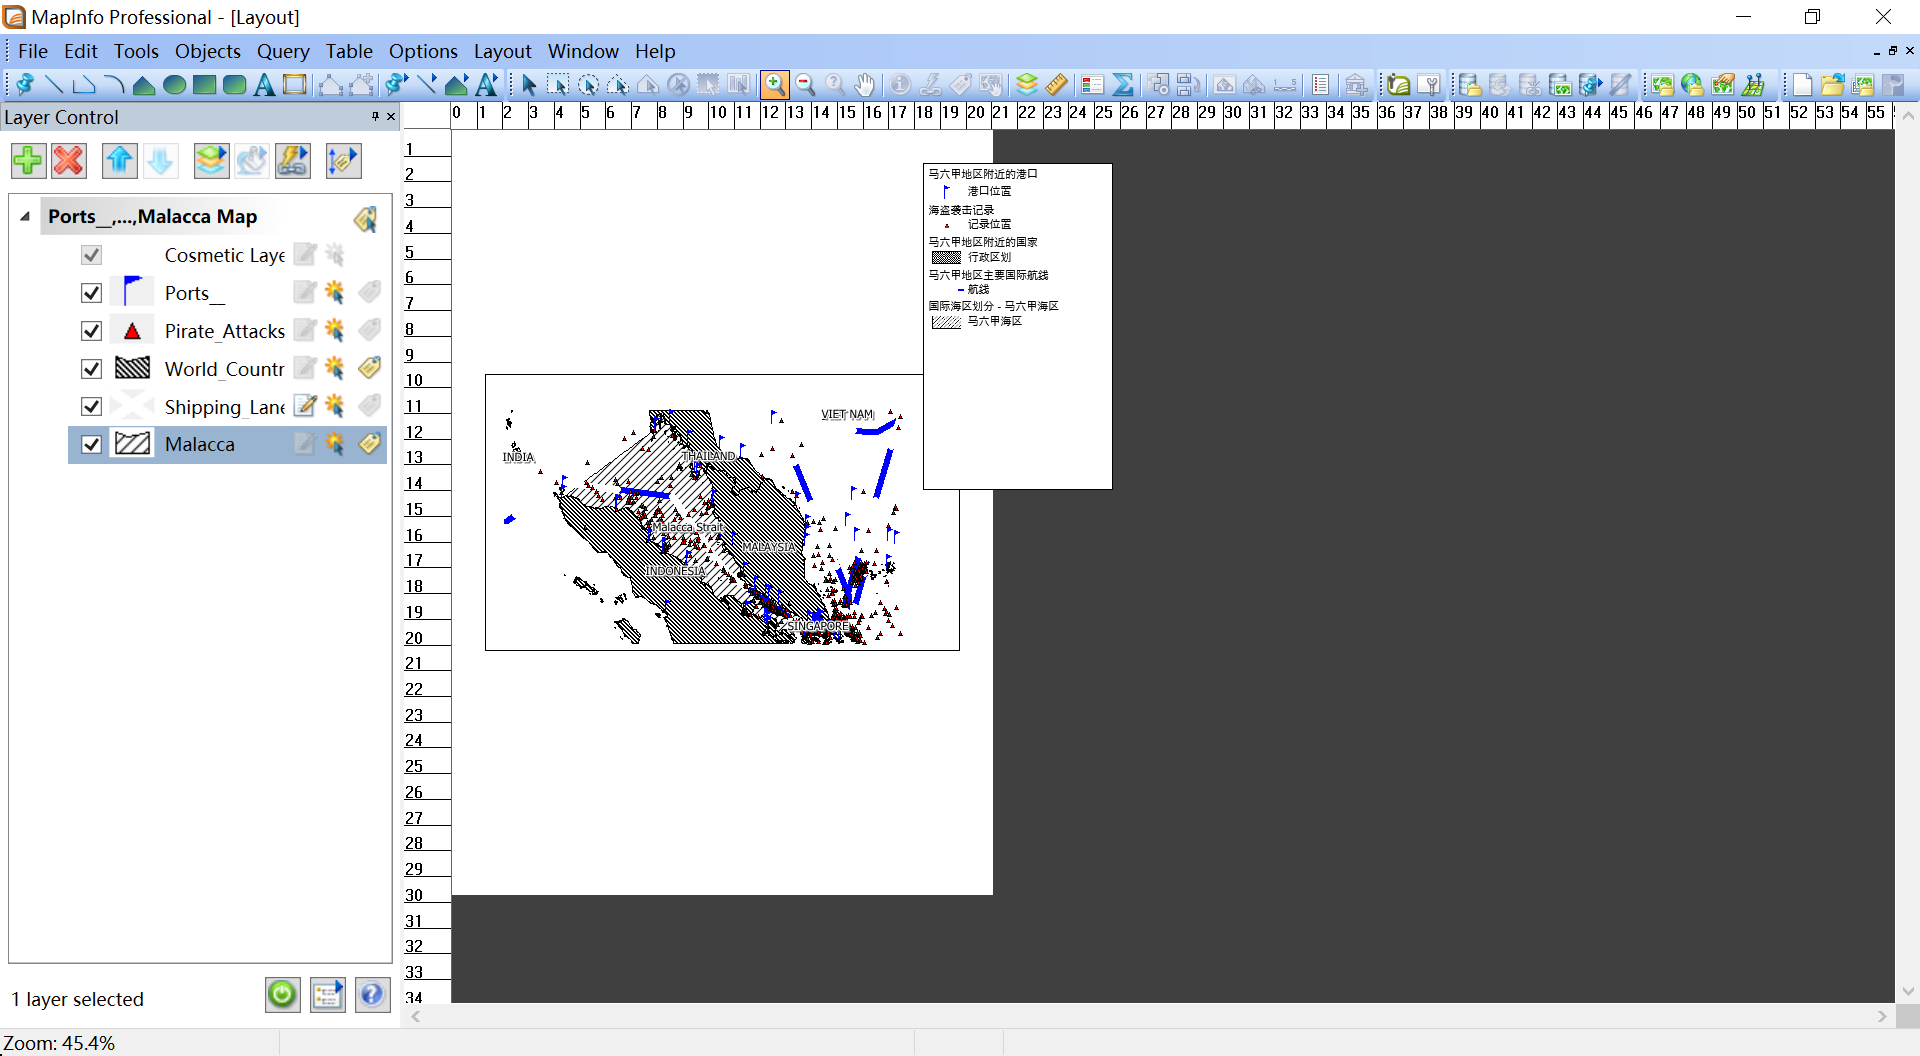Toggle visibility checkbox of Shipping_Lanes layer
The height and width of the screenshot is (1056, 1920).
pos(91,407)
